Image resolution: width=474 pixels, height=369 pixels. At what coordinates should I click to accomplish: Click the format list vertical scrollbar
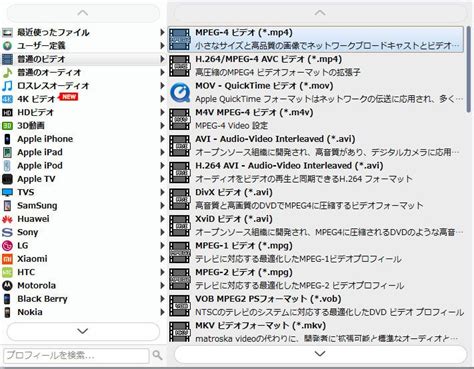(468, 69)
